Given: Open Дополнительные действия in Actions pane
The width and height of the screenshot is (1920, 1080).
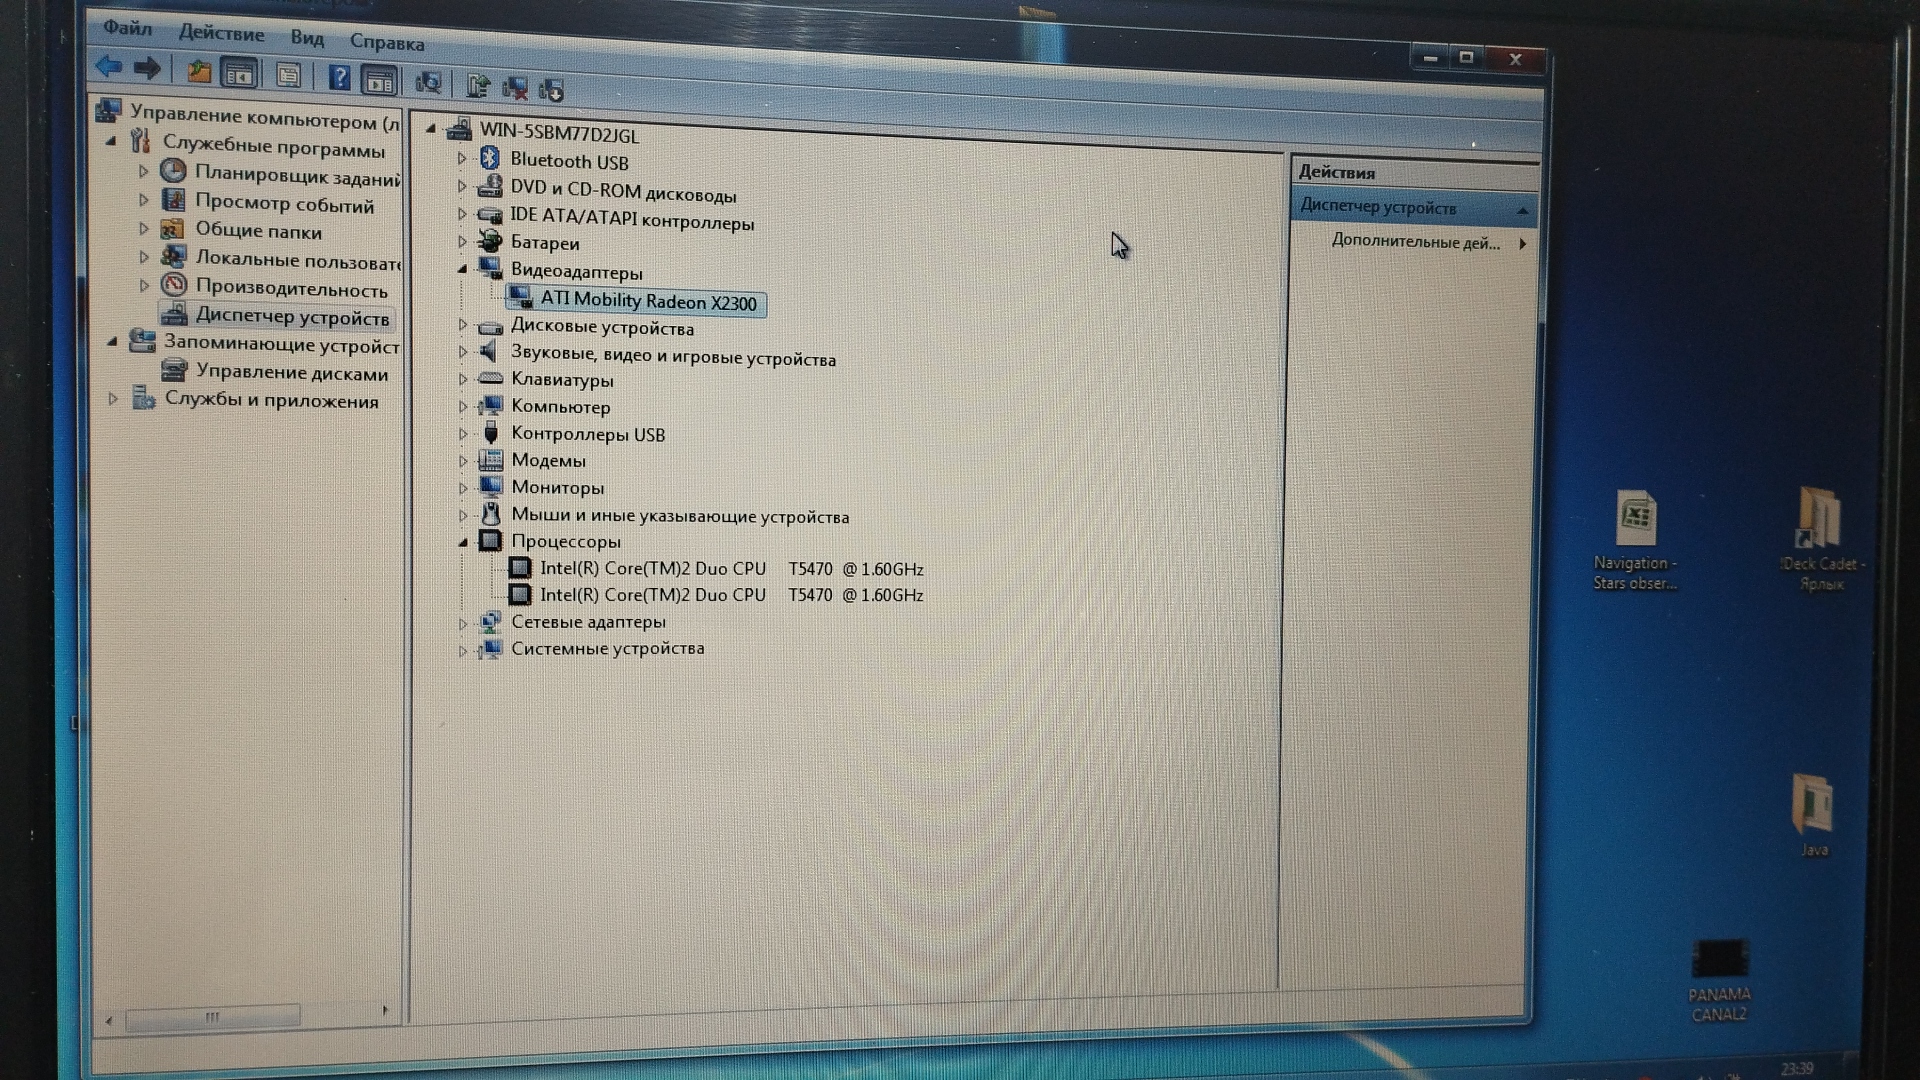Looking at the screenshot, I should (x=1414, y=242).
